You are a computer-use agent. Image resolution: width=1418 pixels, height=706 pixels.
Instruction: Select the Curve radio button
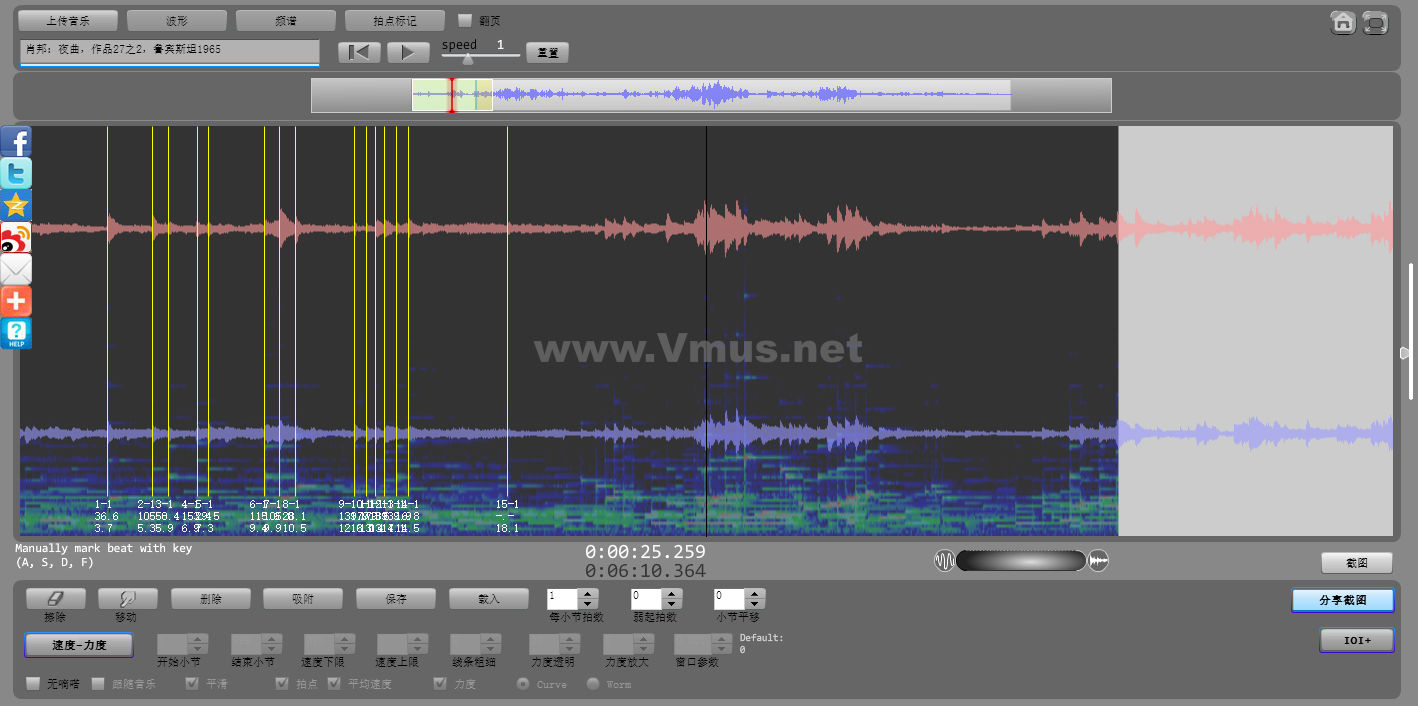pos(522,684)
